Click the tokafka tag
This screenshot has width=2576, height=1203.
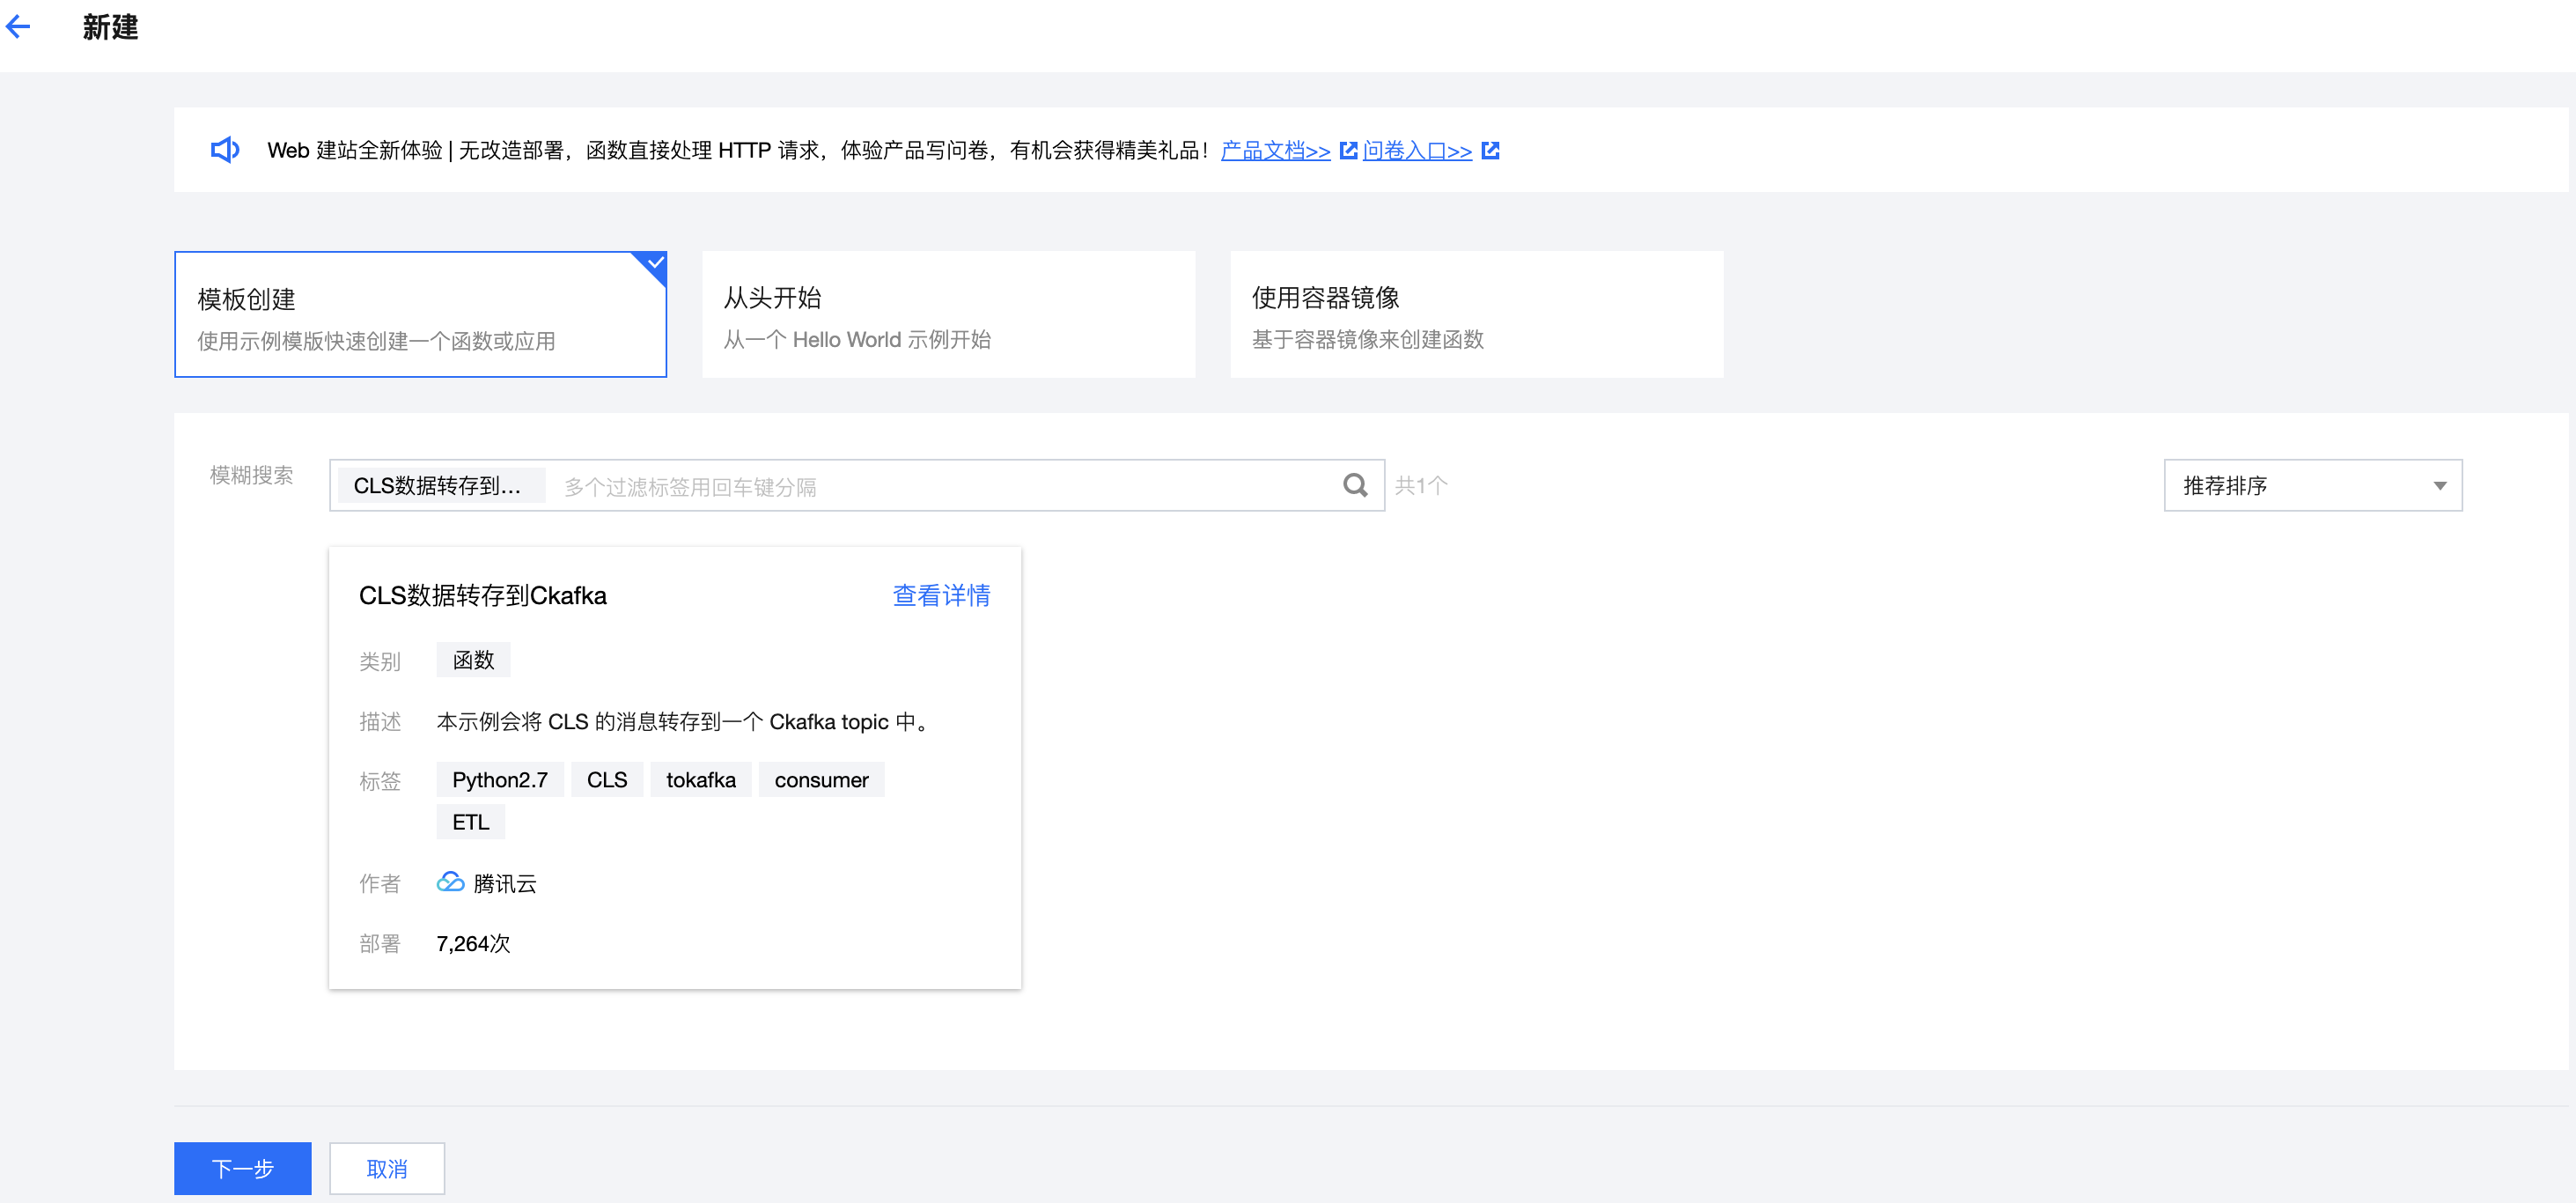pyautogui.click(x=701, y=780)
